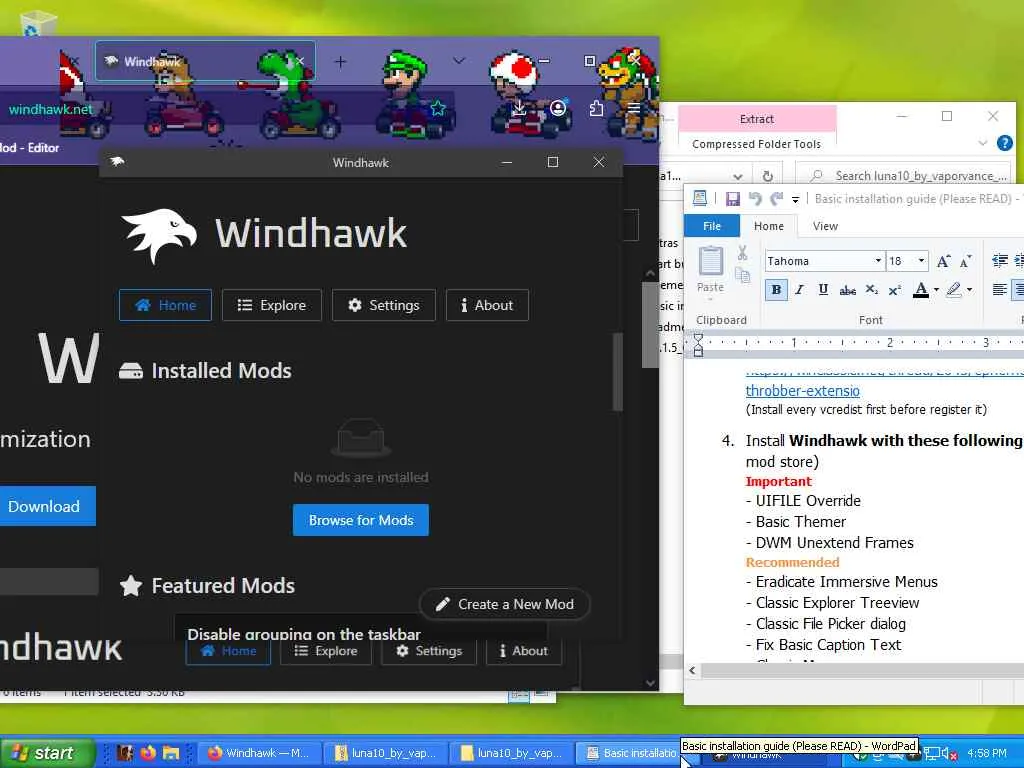Click the vertical scrollbar in Windhawk app
This screenshot has height=768, width=1024.
point(617,372)
